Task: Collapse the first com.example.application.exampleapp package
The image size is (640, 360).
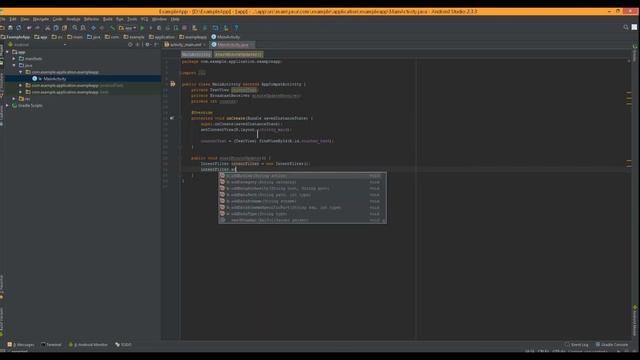Action: [x=20, y=72]
